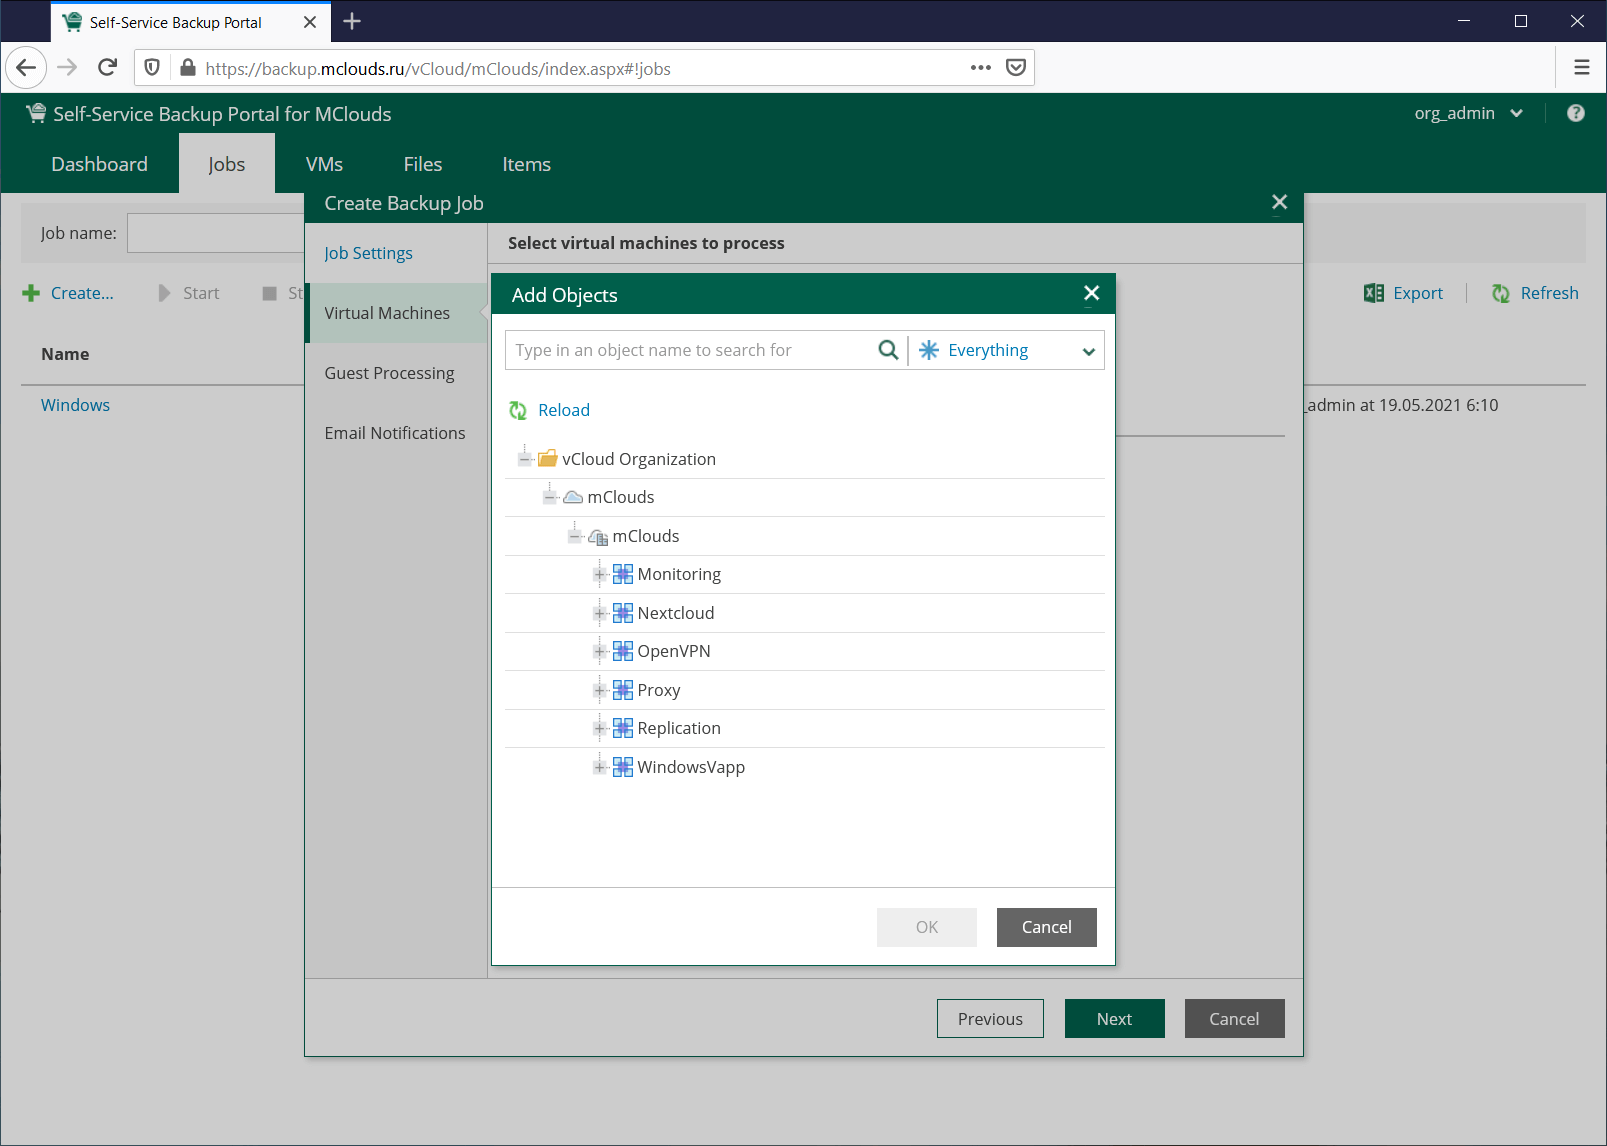Viewport: 1607px width, 1146px height.
Task: Click the WindowsVapp vApp icon
Action: tap(623, 767)
